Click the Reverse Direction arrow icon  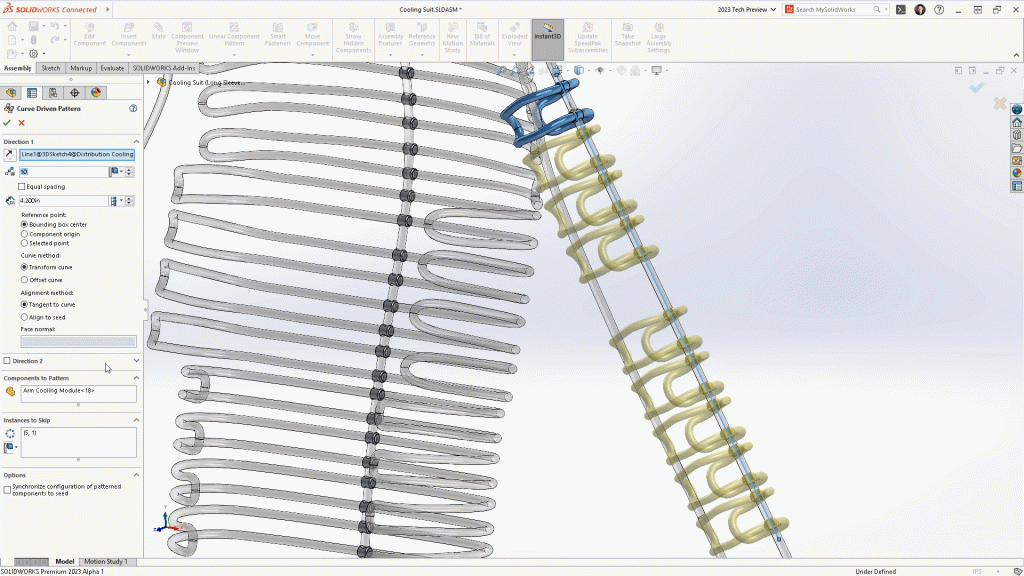pyautogui.click(x=9, y=155)
